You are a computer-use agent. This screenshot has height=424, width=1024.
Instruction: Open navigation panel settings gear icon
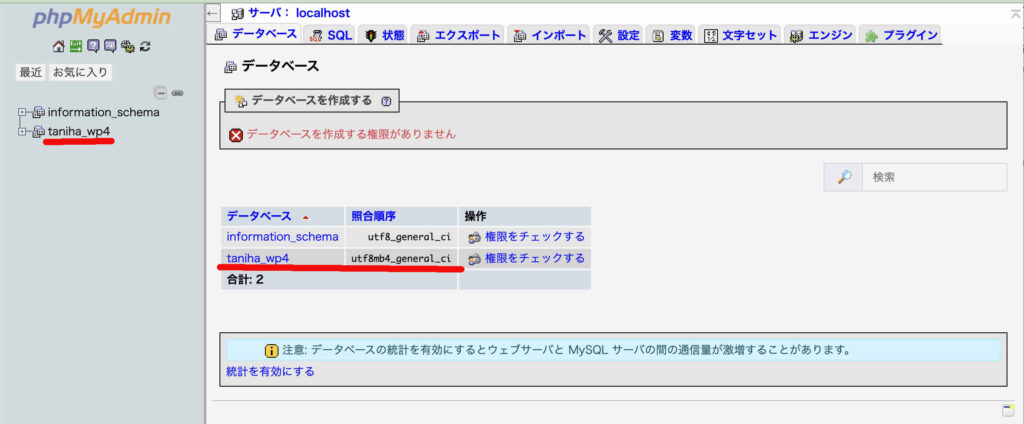(x=128, y=46)
